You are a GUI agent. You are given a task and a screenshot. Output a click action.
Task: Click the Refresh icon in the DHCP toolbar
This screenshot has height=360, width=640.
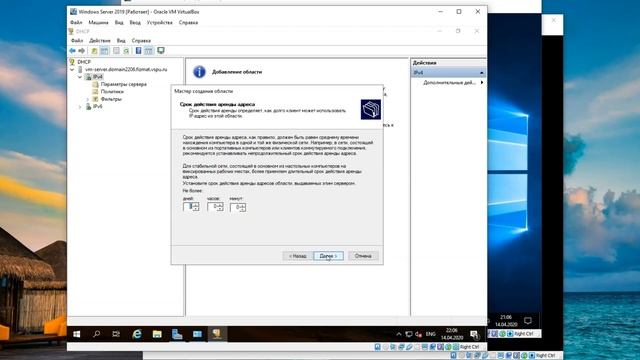127,51
